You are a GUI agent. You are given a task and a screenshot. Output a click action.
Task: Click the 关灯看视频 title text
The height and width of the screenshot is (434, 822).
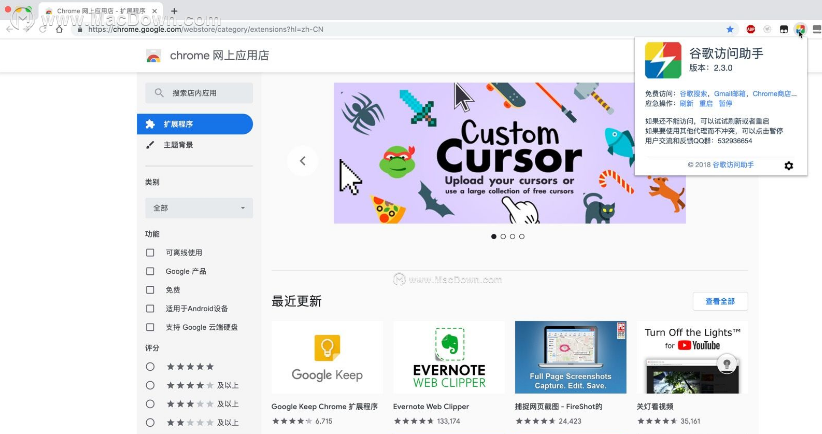(655, 407)
